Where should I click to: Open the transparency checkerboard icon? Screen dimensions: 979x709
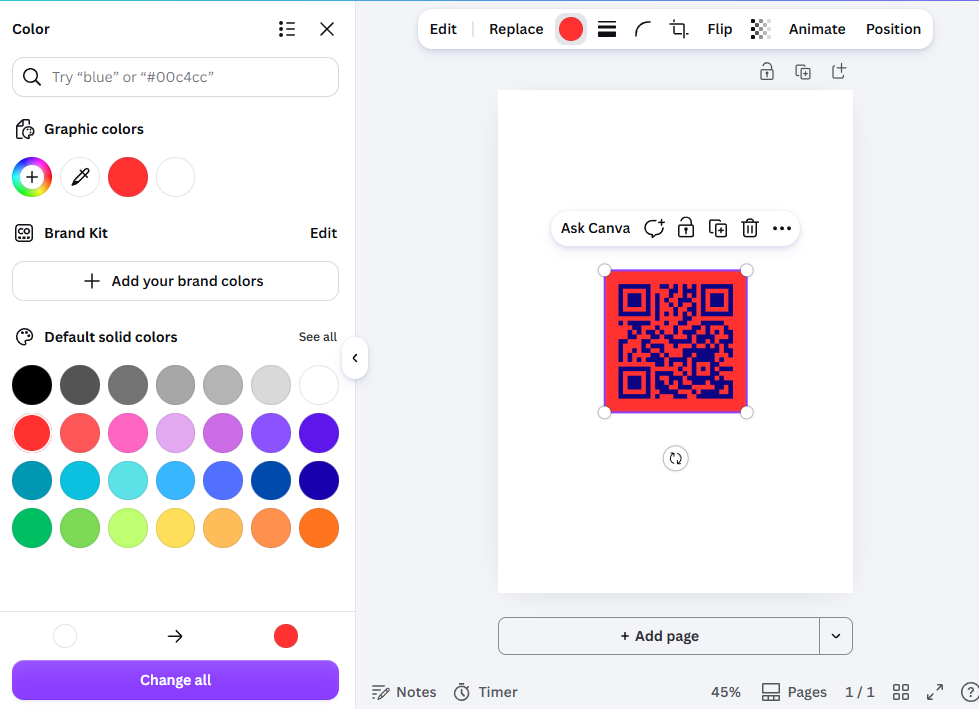760,29
